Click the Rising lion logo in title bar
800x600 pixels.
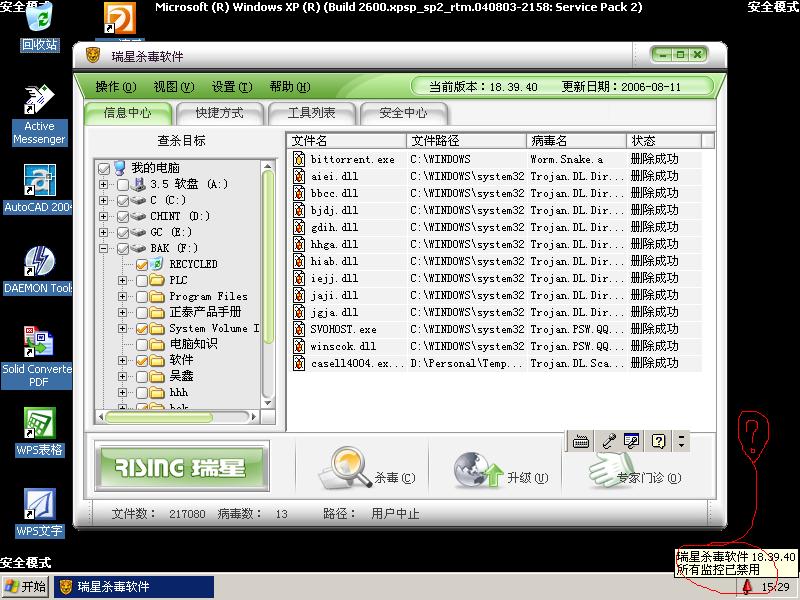click(93, 55)
